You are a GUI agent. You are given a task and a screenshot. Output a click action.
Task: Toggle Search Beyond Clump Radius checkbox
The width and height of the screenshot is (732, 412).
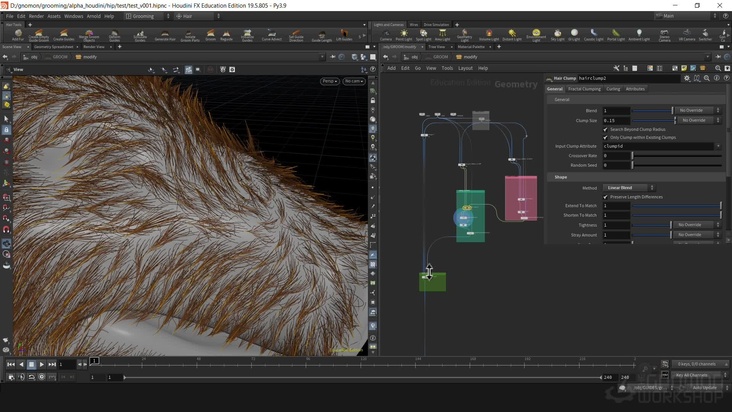click(606, 129)
